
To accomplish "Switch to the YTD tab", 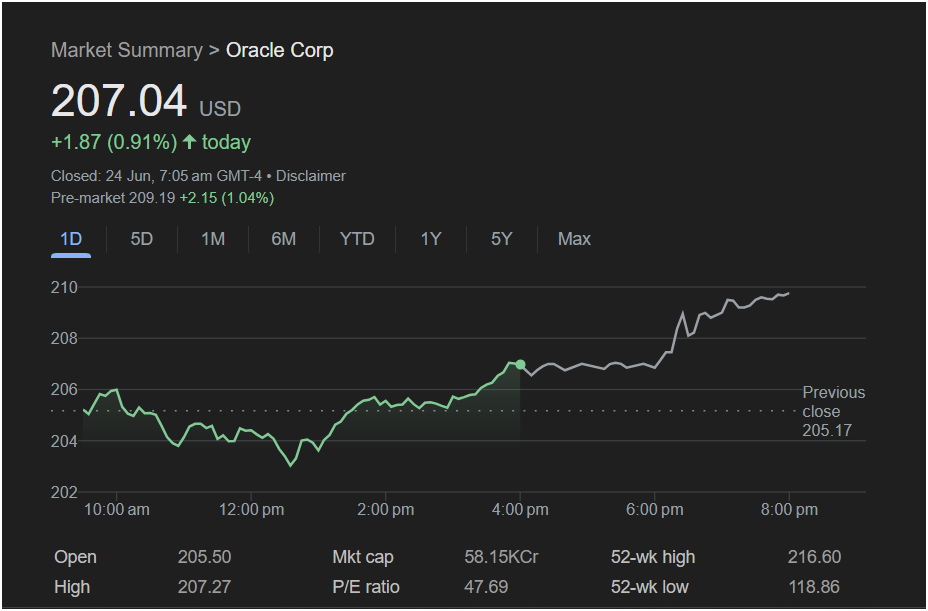I will [357, 239].
